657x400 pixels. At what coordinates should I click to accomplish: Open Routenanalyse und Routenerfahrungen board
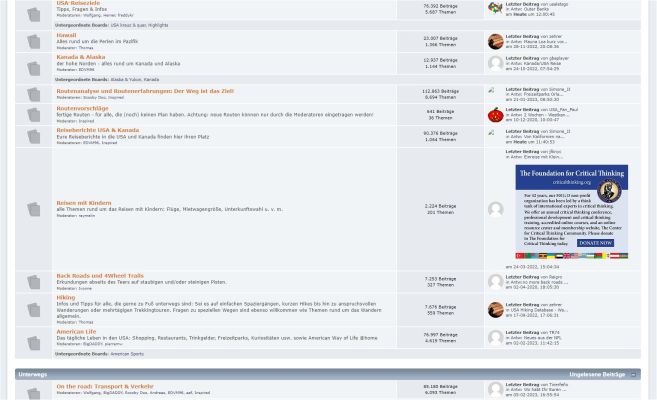point(145,91)
